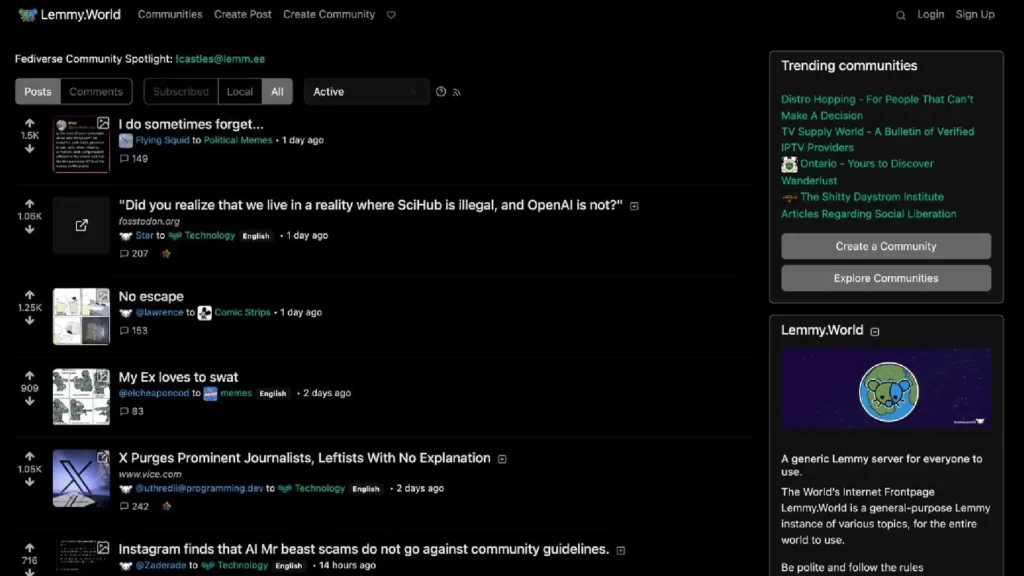
Task: Click the sorting help question-mark icon
Action: point(441,92)
